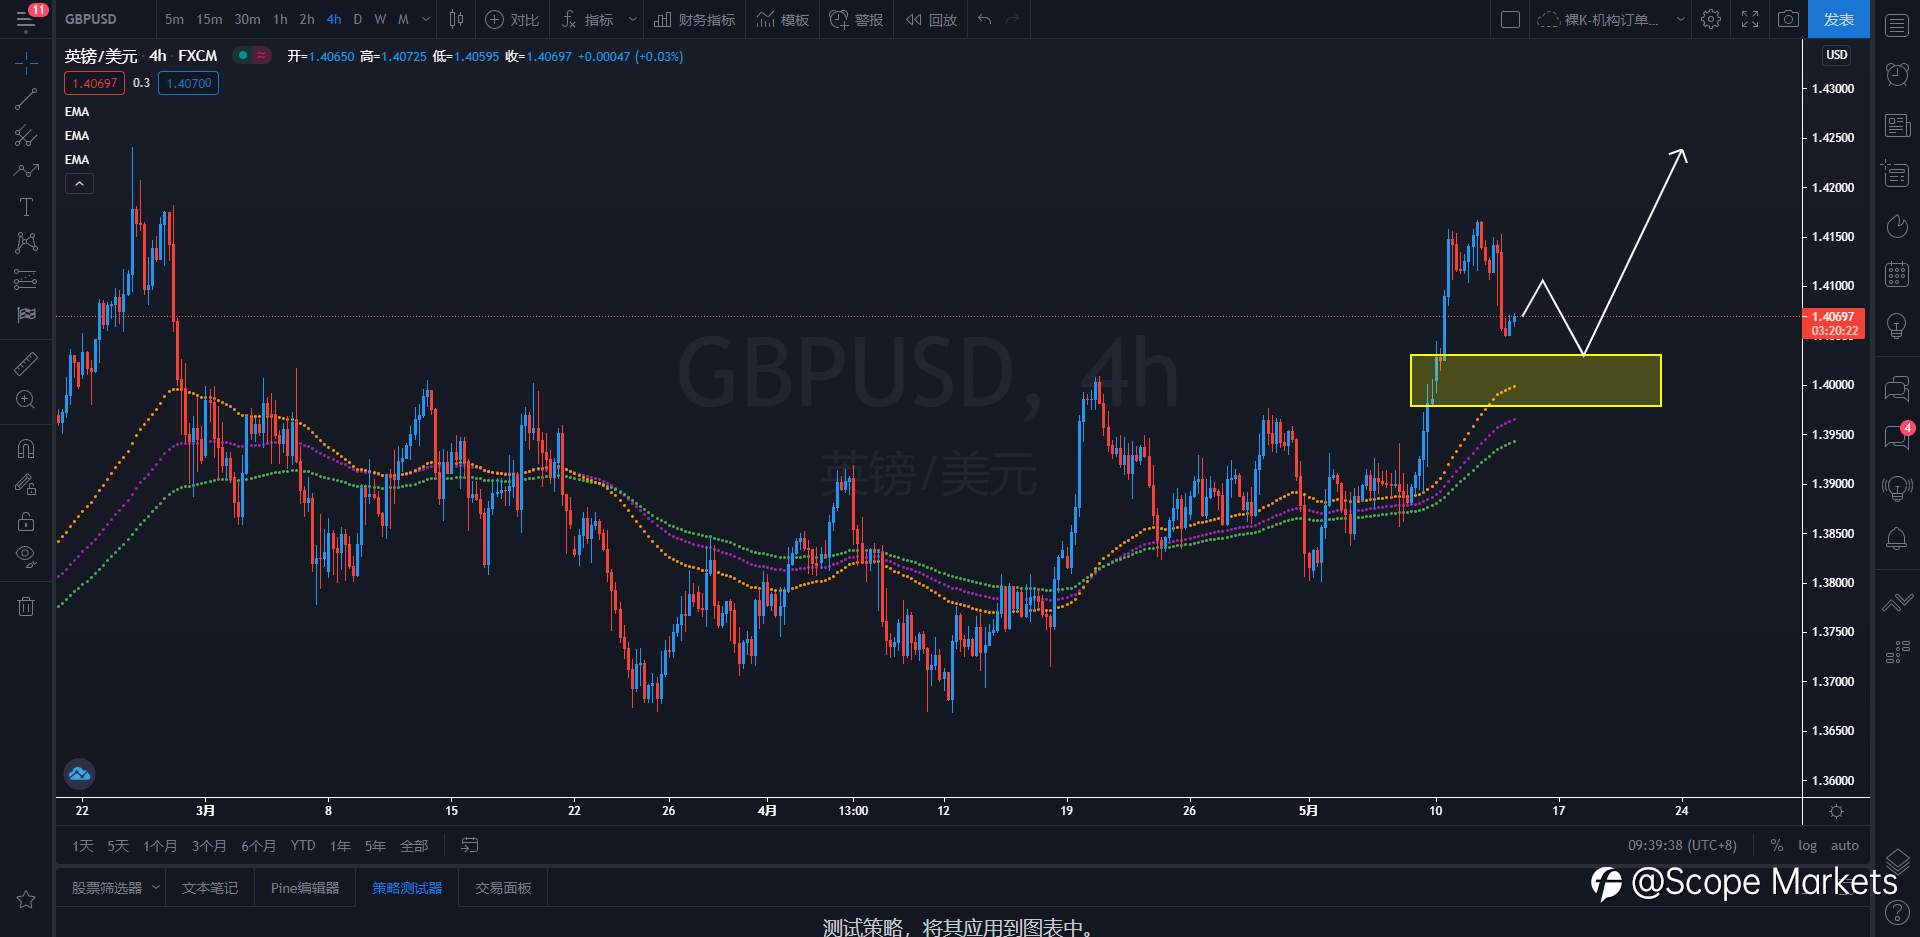Viewport: 1920px width, 937px height.
Task: Open the saved chart layout name dropdown
Action: pos(1611,19)
